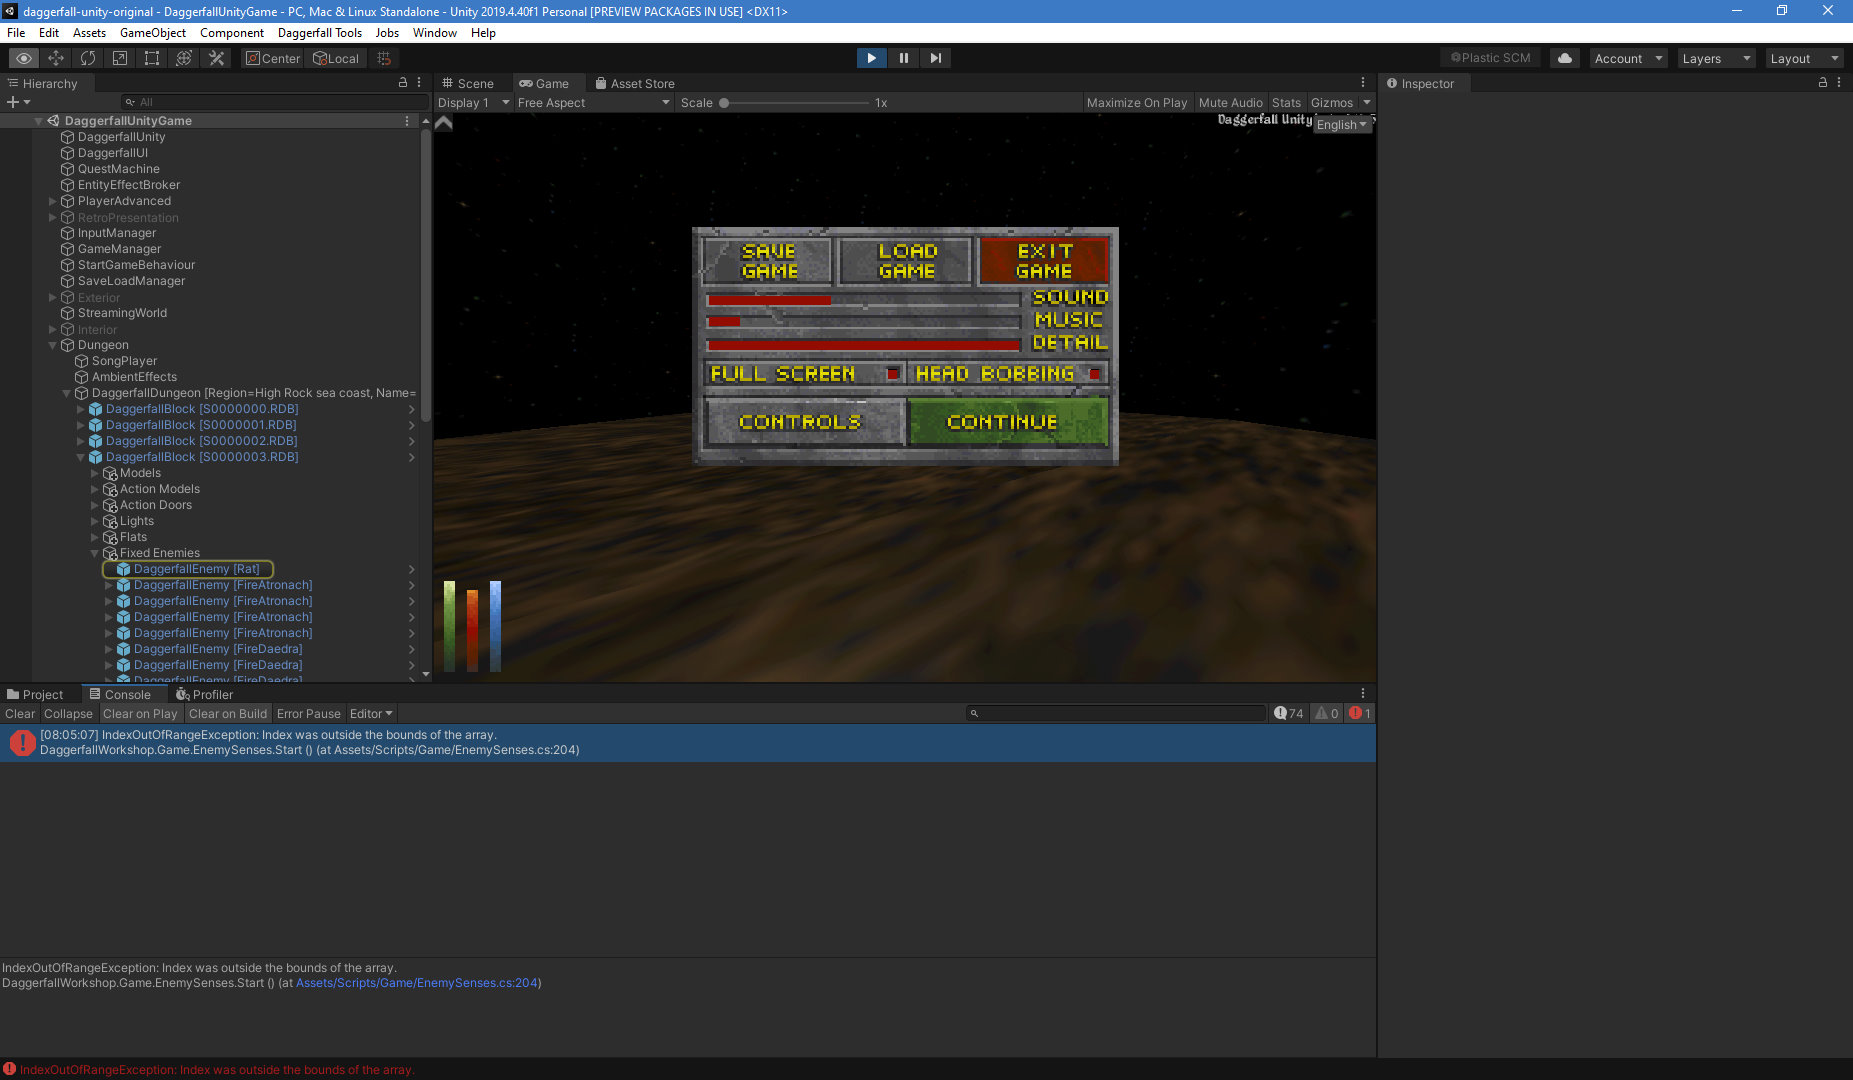Open Free Aspect dropdown

[593, 102]
